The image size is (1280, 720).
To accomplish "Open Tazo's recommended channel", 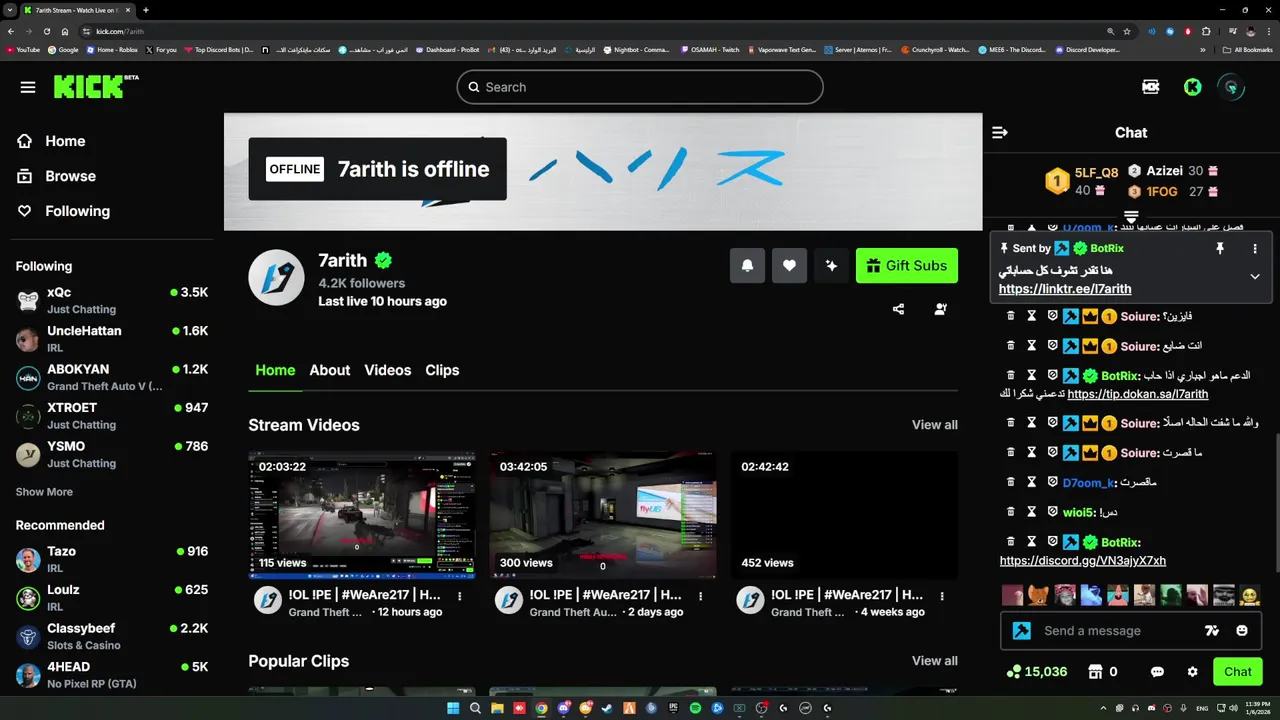I will click(x=112, y=559).
